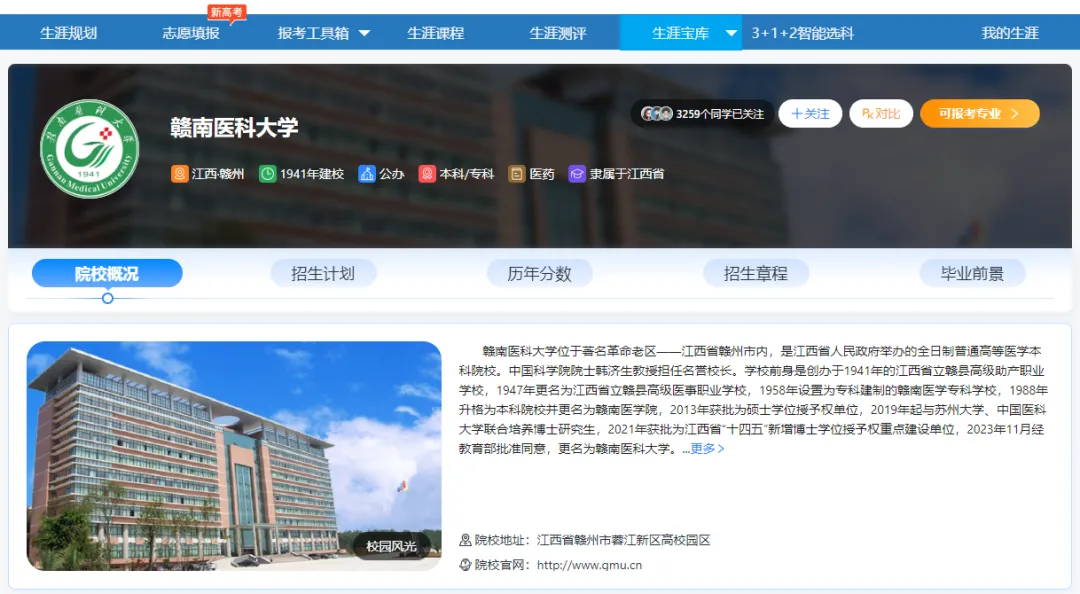Viewport: 1080px width, 594px height.
Task: Click the 校园风光 label on the photo
Action: [391, 546]
